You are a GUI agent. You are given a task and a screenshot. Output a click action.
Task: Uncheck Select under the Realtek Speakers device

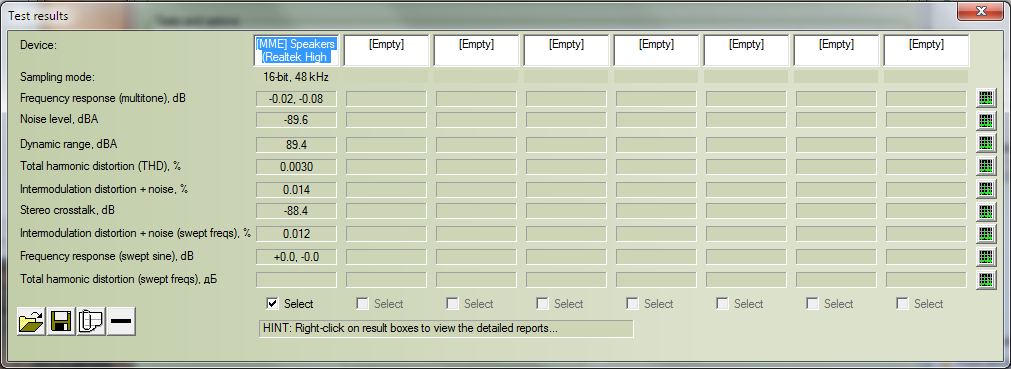click(x=272, y=304)
